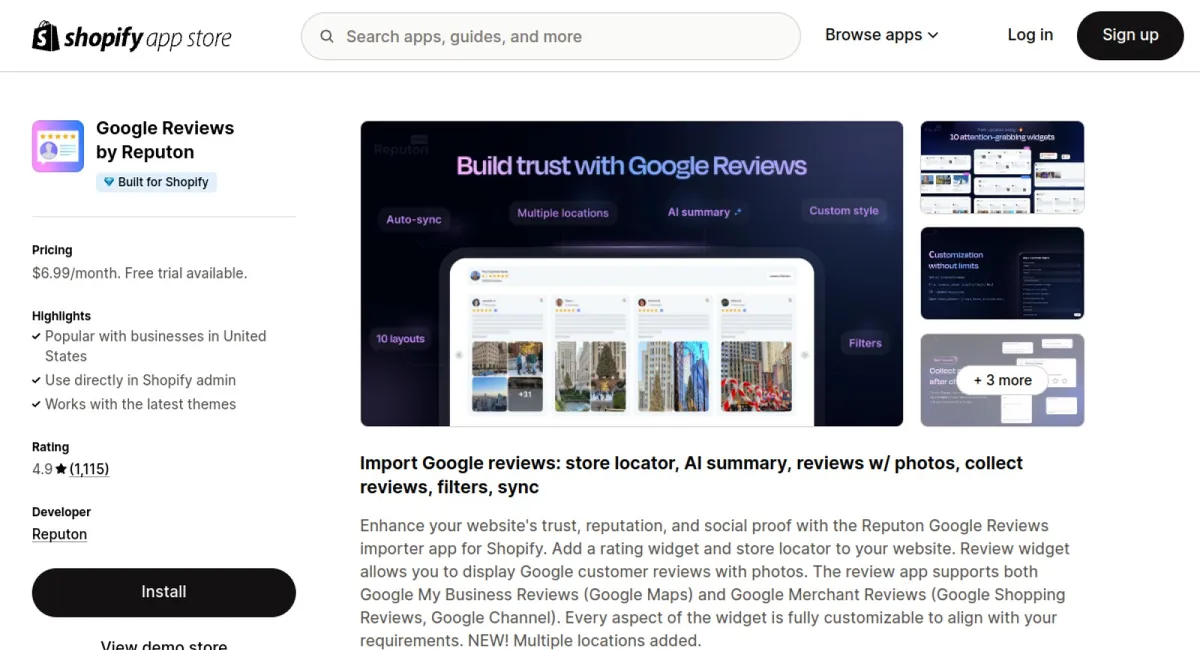Image resolution: width=1200 pixels, height=650 pixels.
Task: Click the Built for Shopify diamond badge
Action: pyautogui.click(x=156, y=182)
